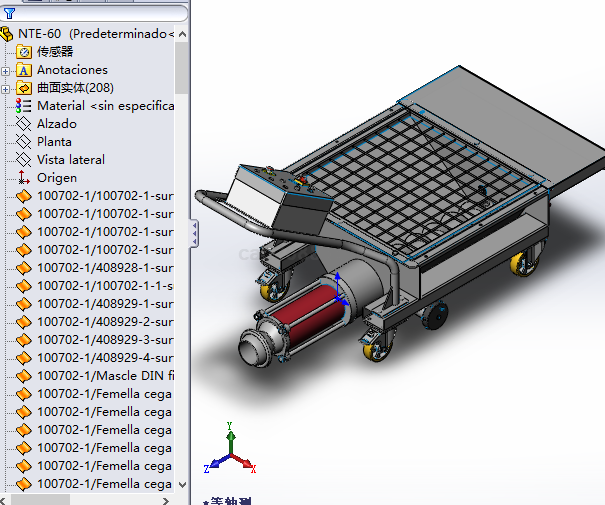The width and height of the screenshot is (605, 505).
Task: Select the NTE-60 part root icon
Action: click(x=8, y=34)
